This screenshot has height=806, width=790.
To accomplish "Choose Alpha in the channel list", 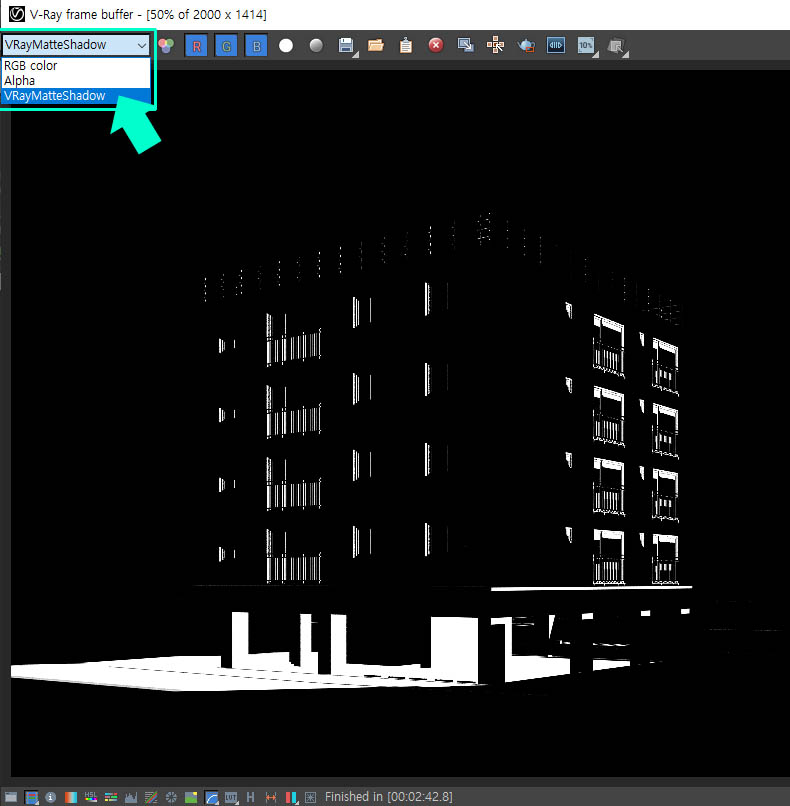I will click(76, 81).
